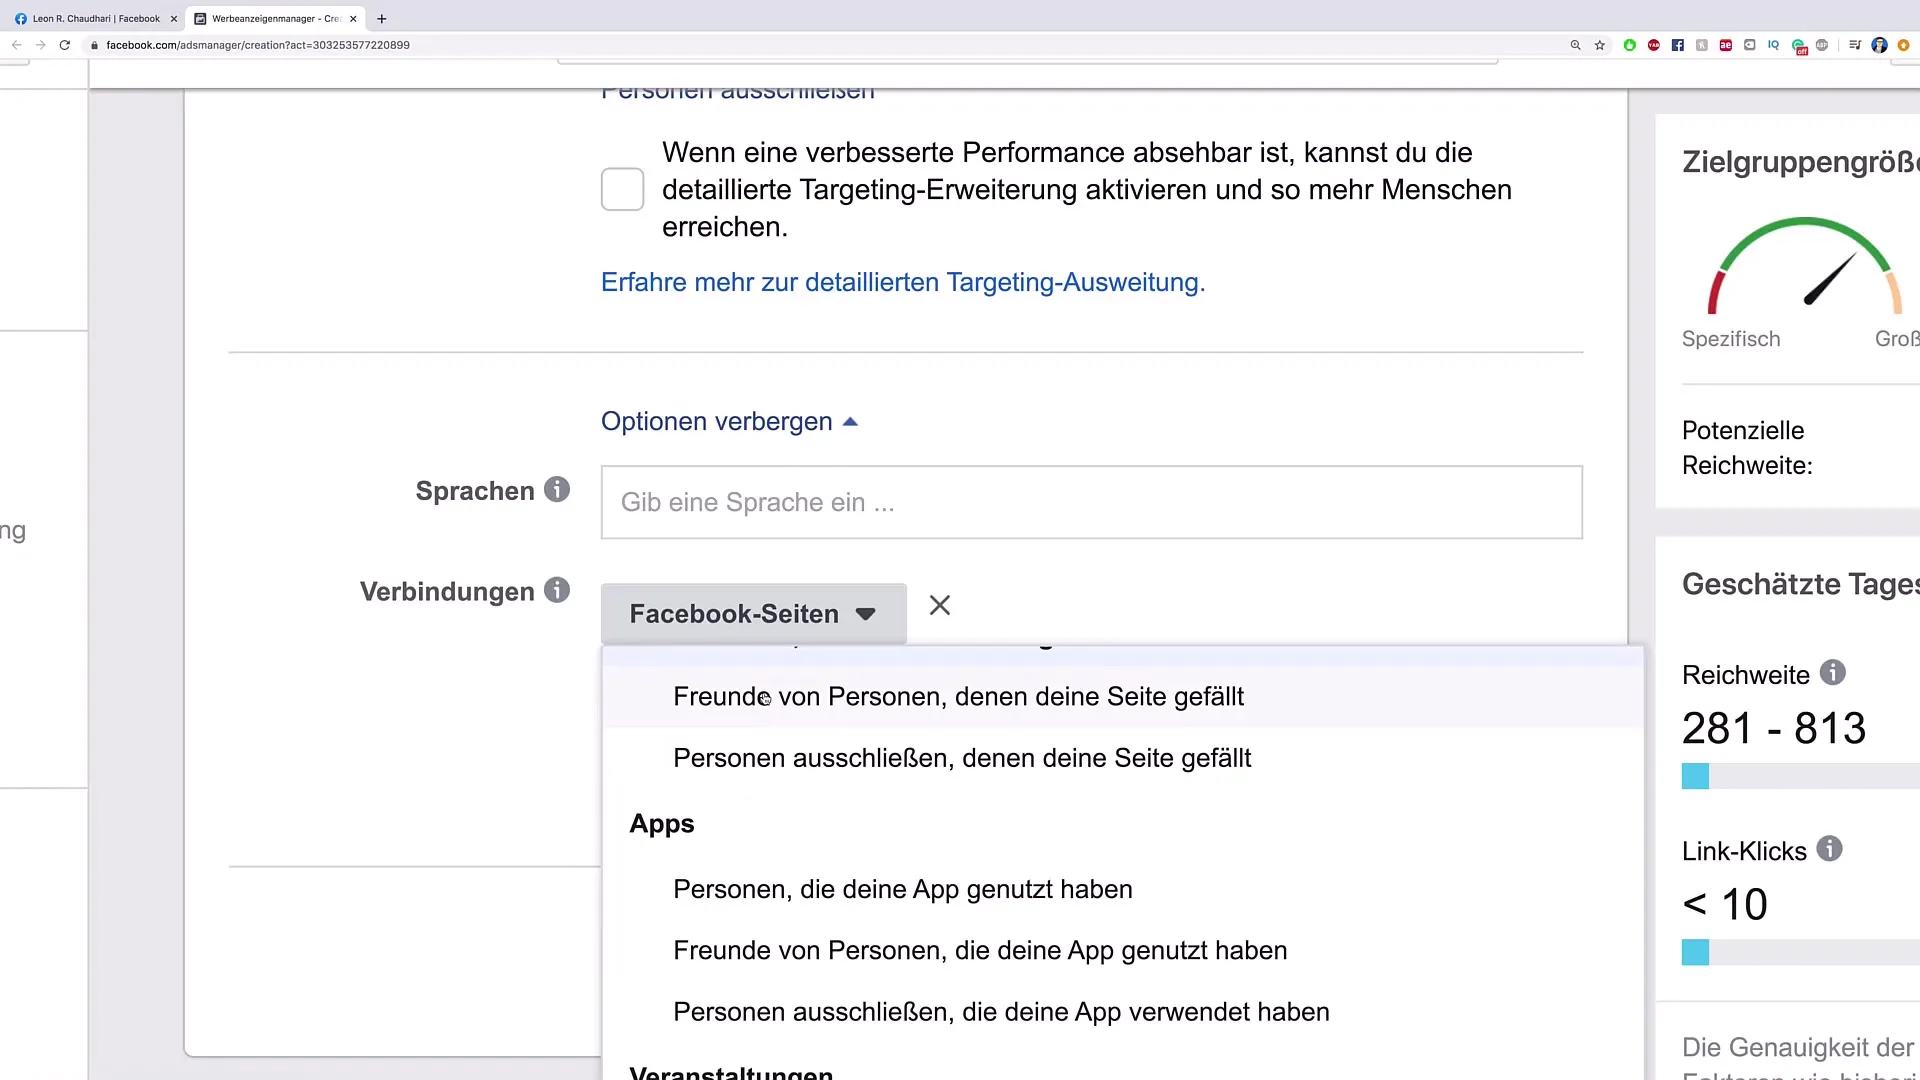Show info tooltip next to Sprachen
The width and height of the screenshot is (1920, 1080).
click(557, 489)
